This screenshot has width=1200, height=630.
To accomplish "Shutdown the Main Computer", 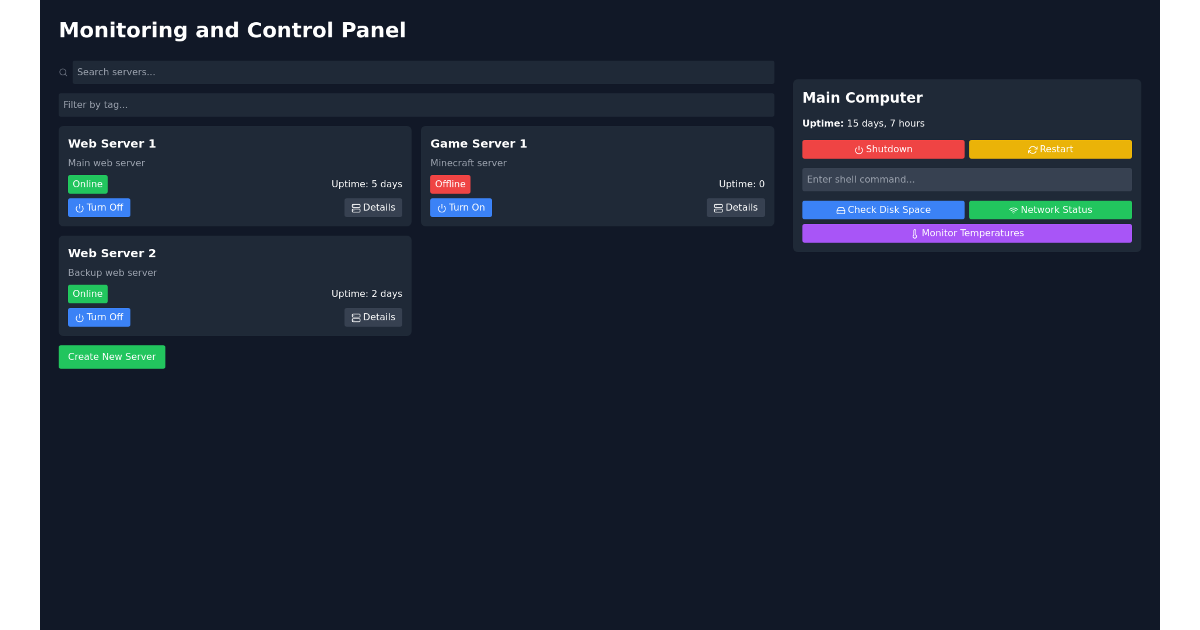I will click(x=883, y=149).
